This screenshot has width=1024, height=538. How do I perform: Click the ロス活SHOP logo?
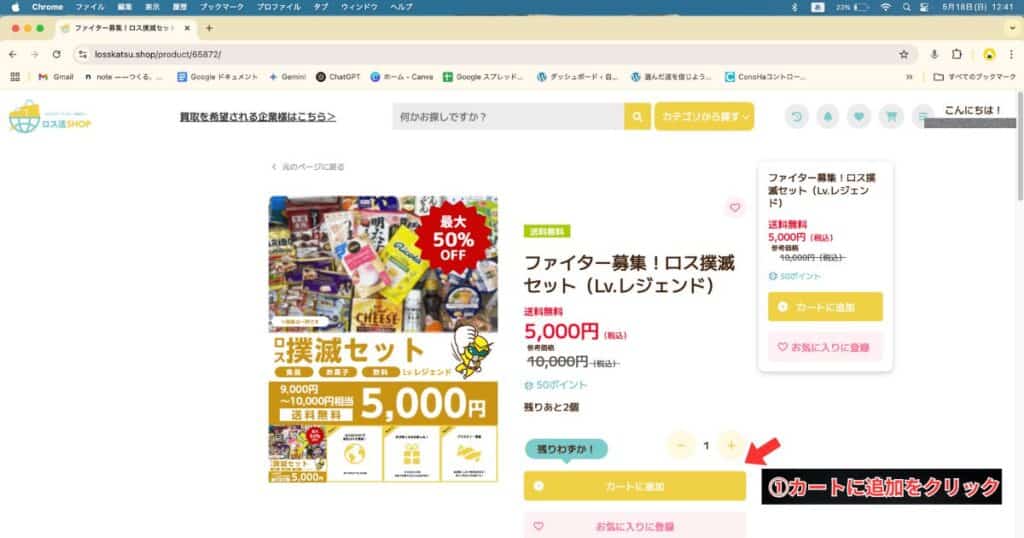pos(50,118)
